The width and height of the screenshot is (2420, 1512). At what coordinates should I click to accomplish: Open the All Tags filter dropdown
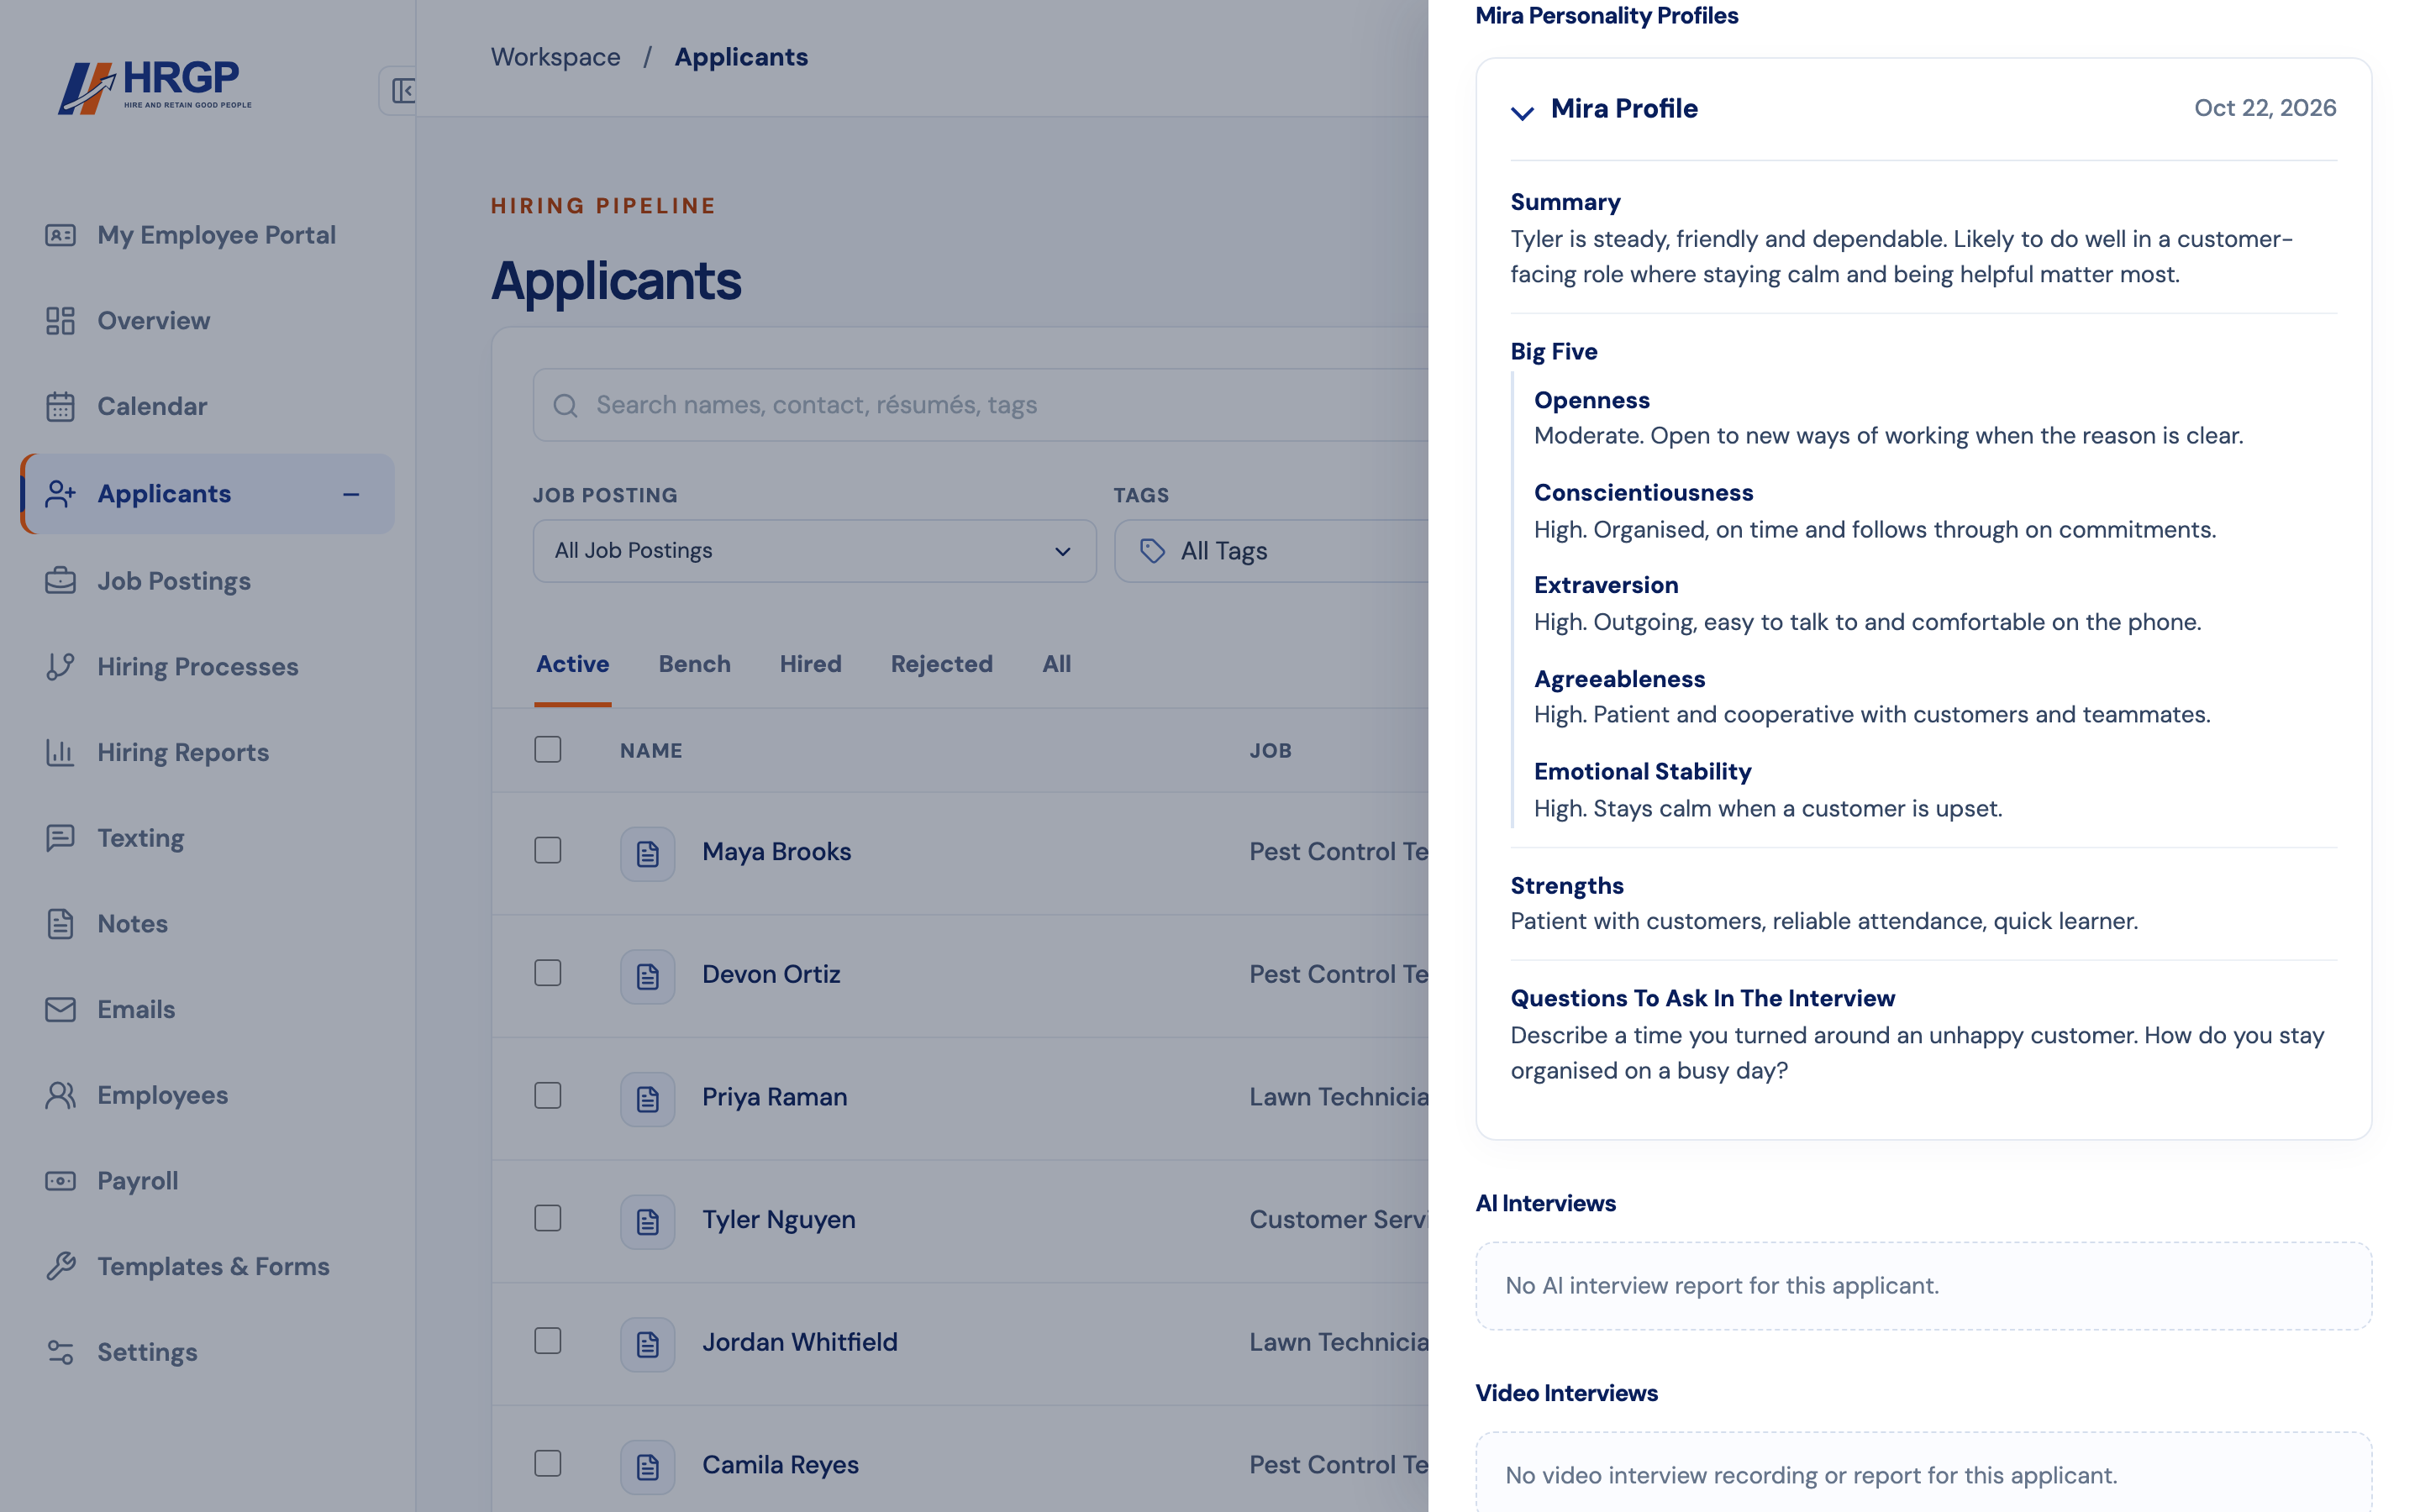(1271, 551)
